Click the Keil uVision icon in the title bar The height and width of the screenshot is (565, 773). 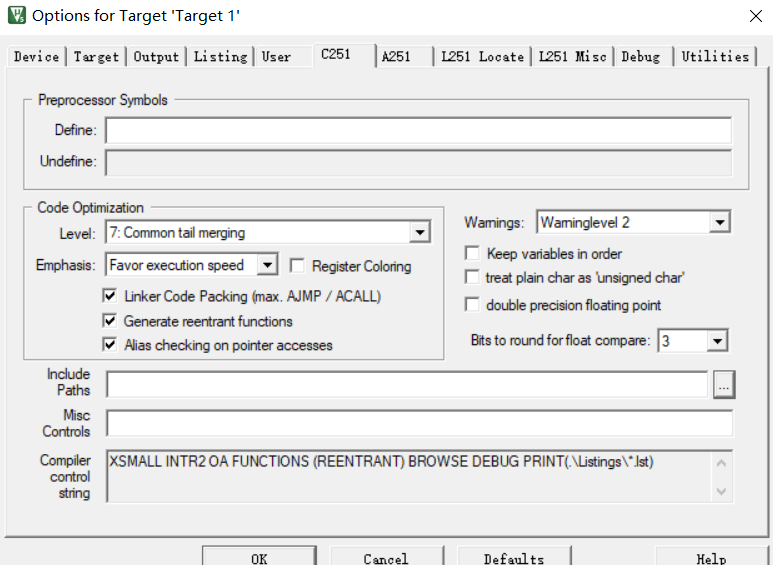pyautogui.click(x=16, y=15)
